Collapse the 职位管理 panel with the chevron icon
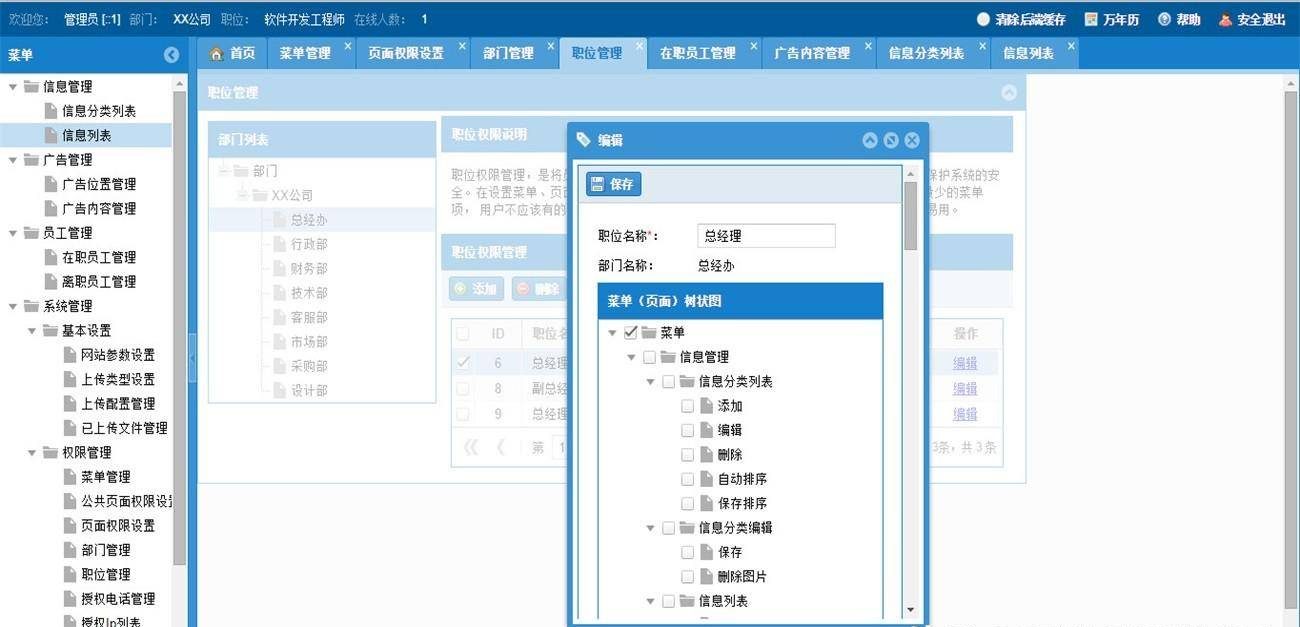The height and width of the screenshot is (627, 1300). [x=1009, y=92]
